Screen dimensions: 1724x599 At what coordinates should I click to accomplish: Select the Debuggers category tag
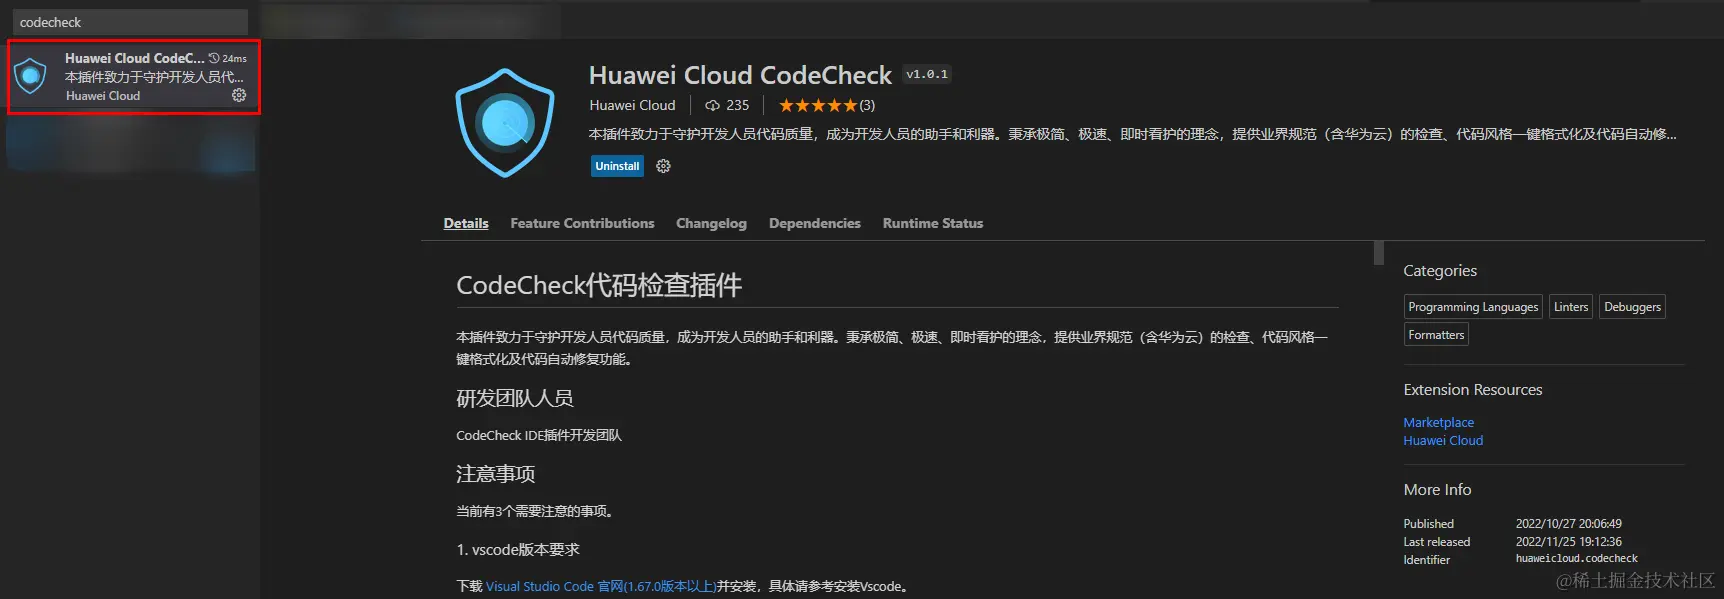1632,307
